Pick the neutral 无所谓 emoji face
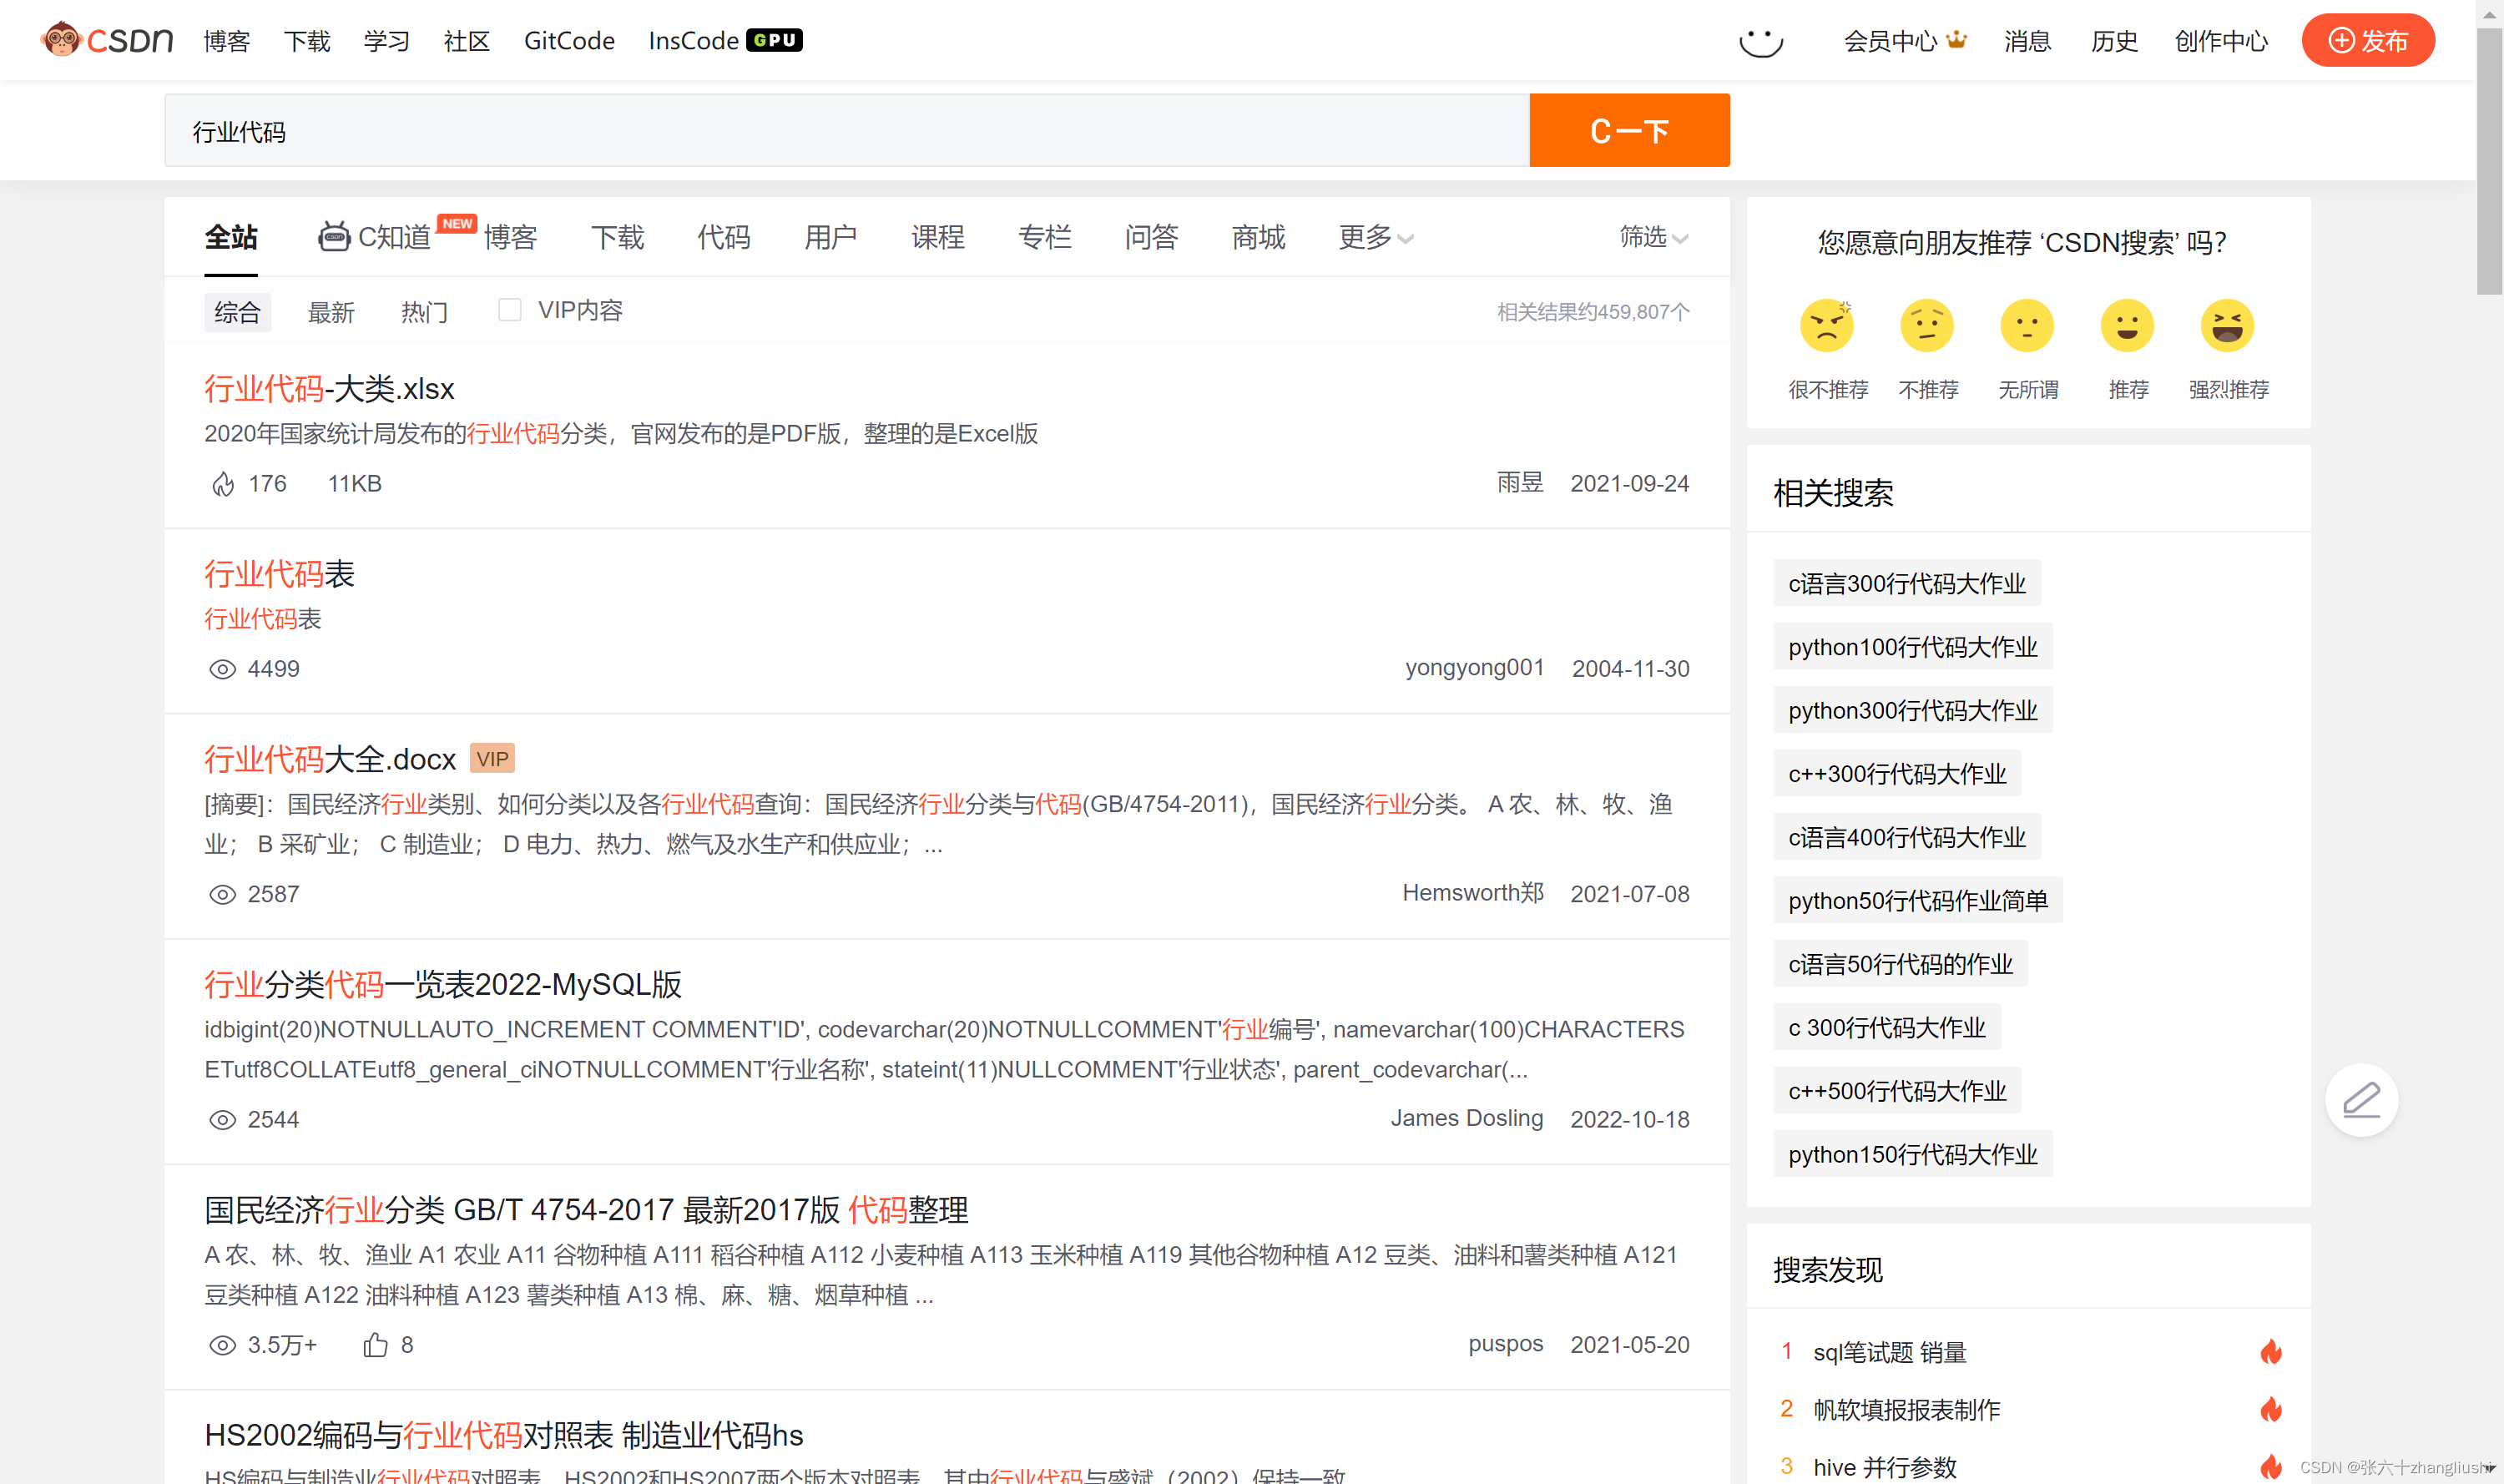The height and width of the screenshot is (1484, 2504). (2027, 326)
